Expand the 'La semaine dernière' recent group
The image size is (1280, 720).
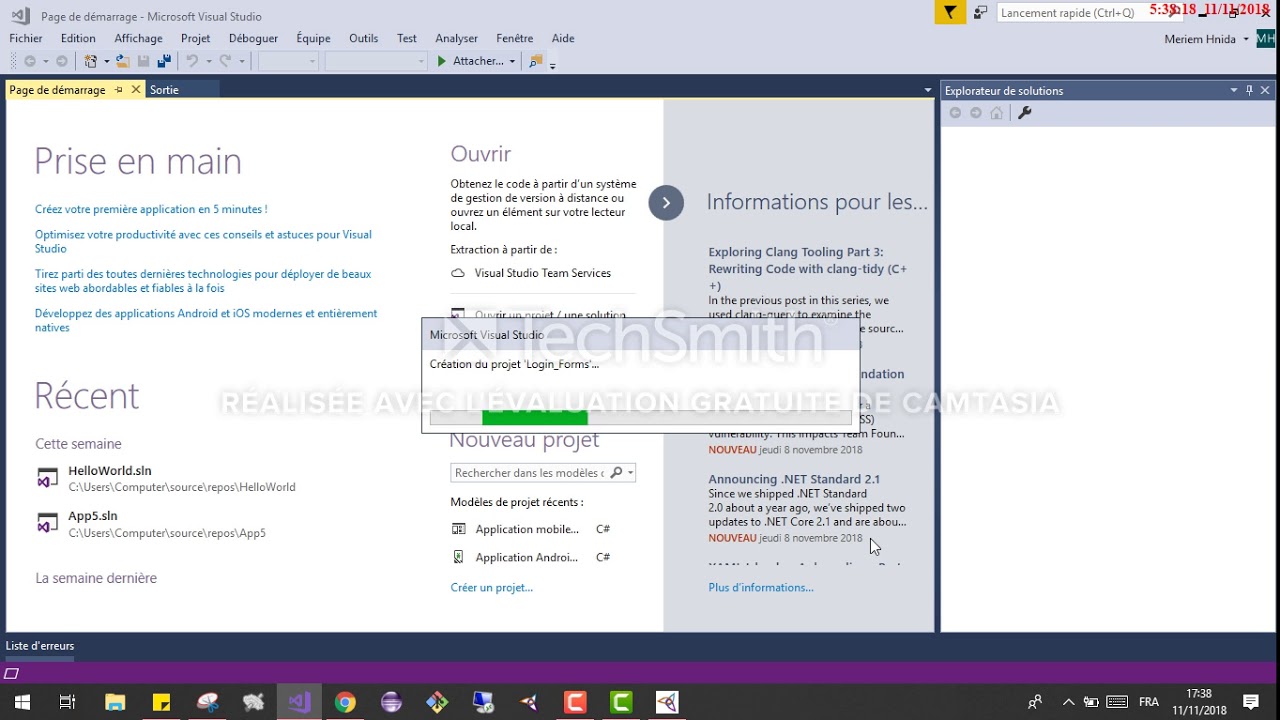click(96, 578)
